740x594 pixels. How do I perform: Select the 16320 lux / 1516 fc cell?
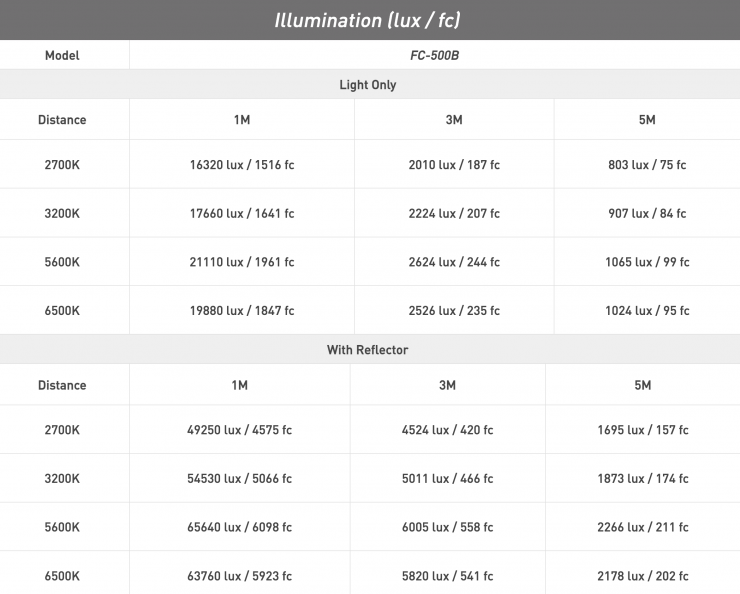tap(241, 164)
